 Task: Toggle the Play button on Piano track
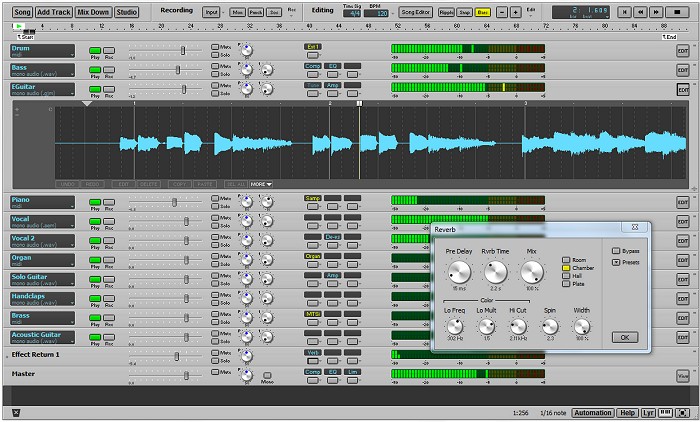click(95, 202)
